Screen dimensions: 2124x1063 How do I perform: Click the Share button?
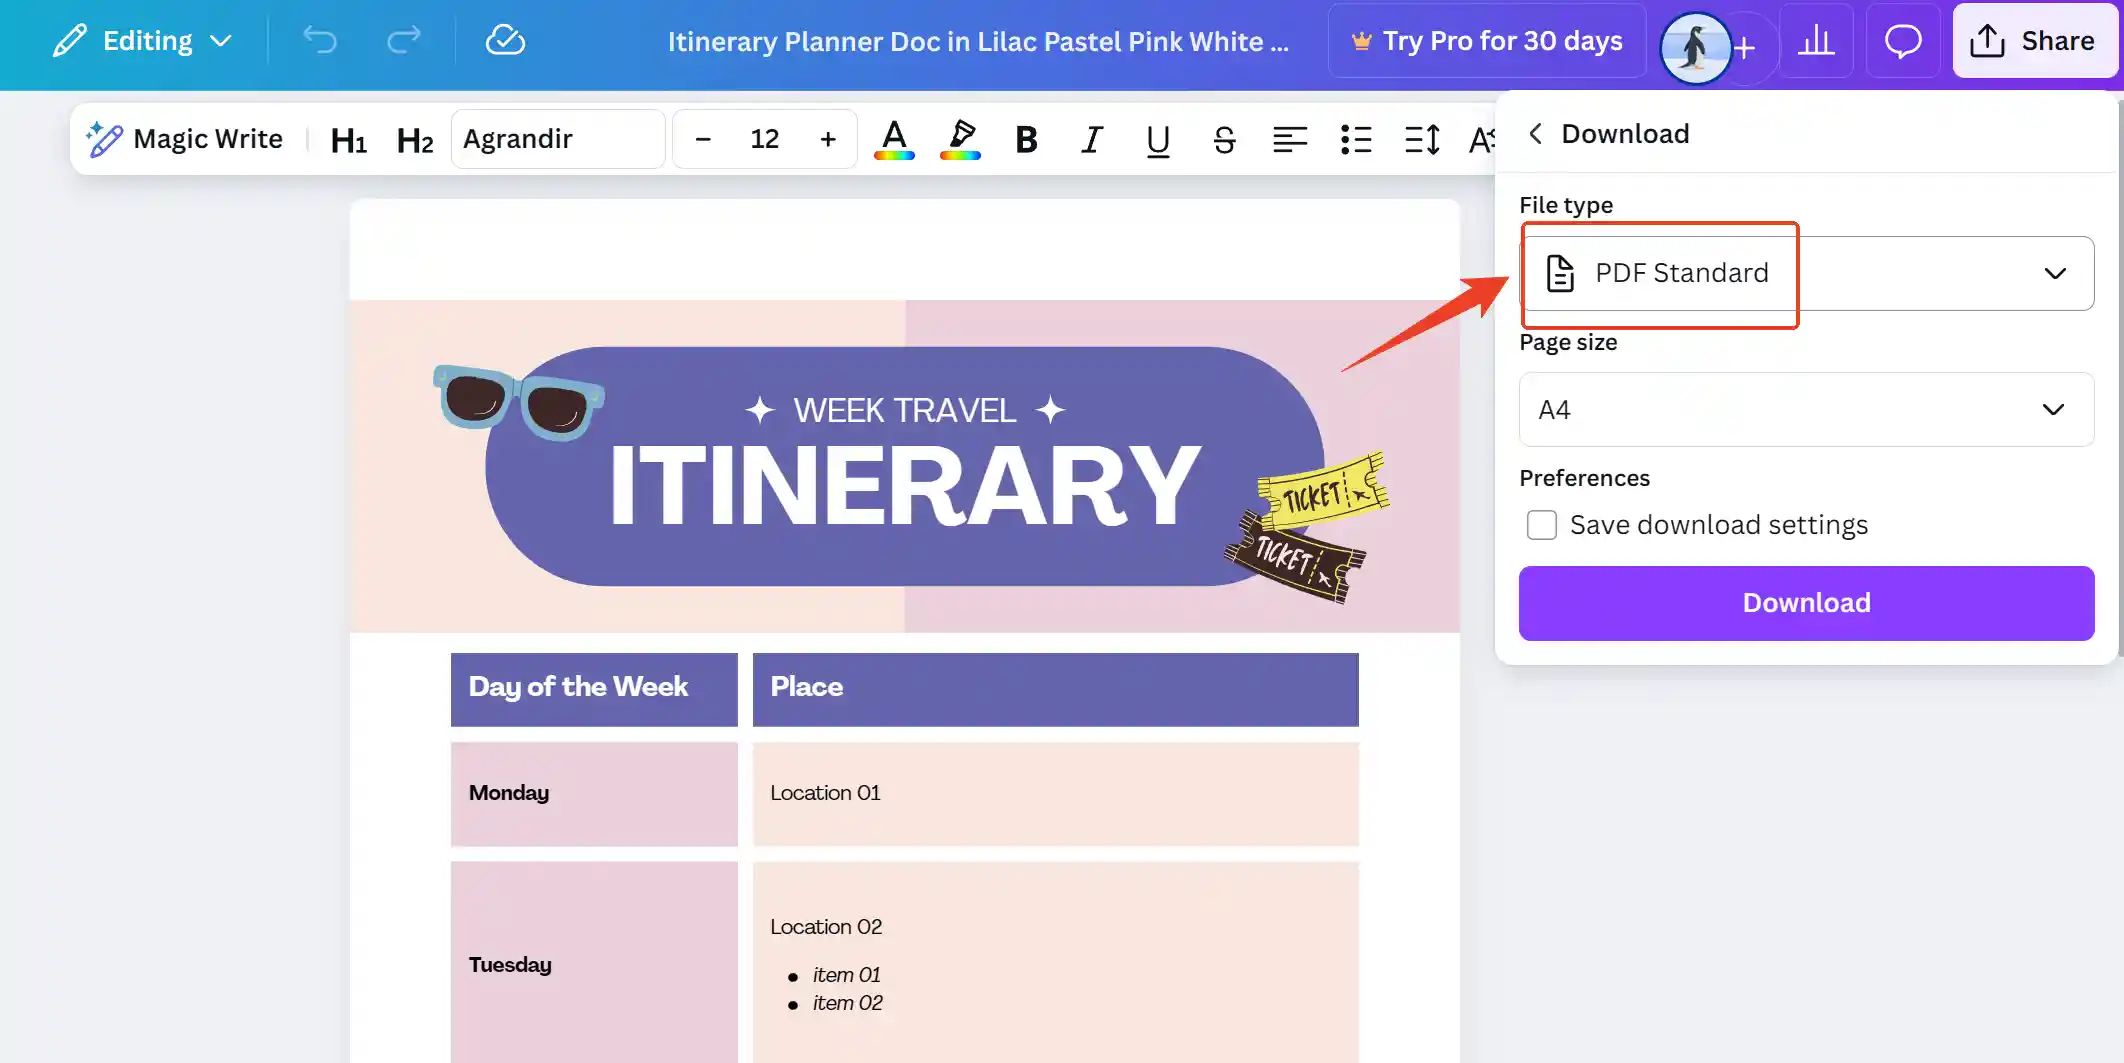click(2033, 41)
